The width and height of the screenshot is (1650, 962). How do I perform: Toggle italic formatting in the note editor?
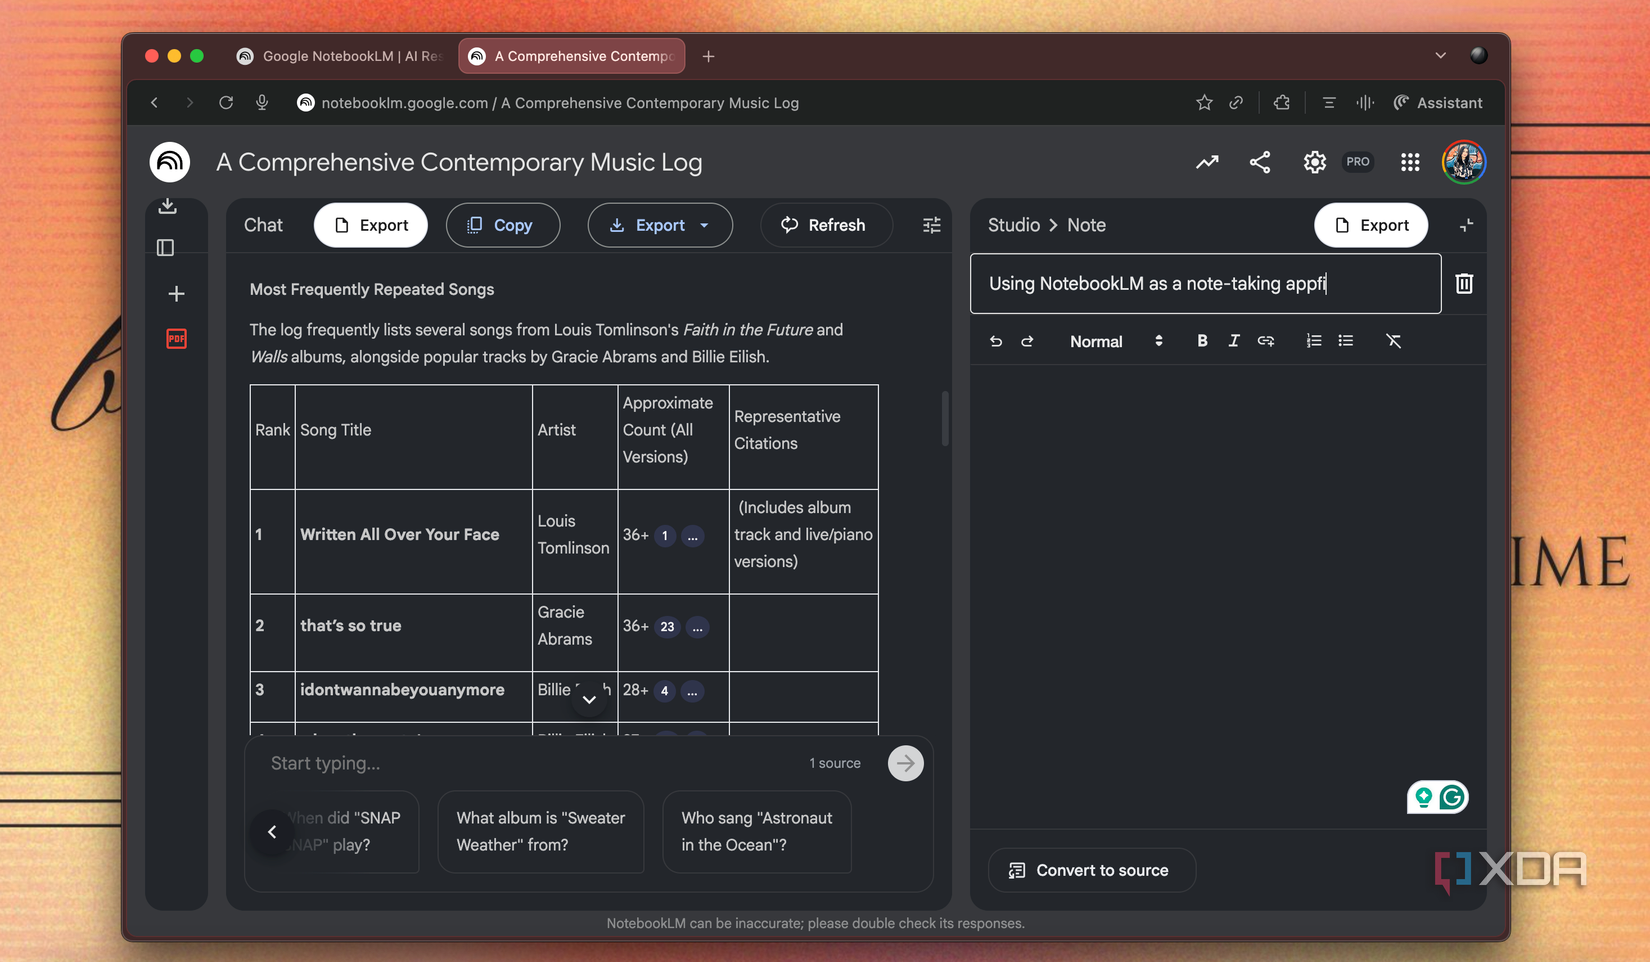pos(1234,341)
